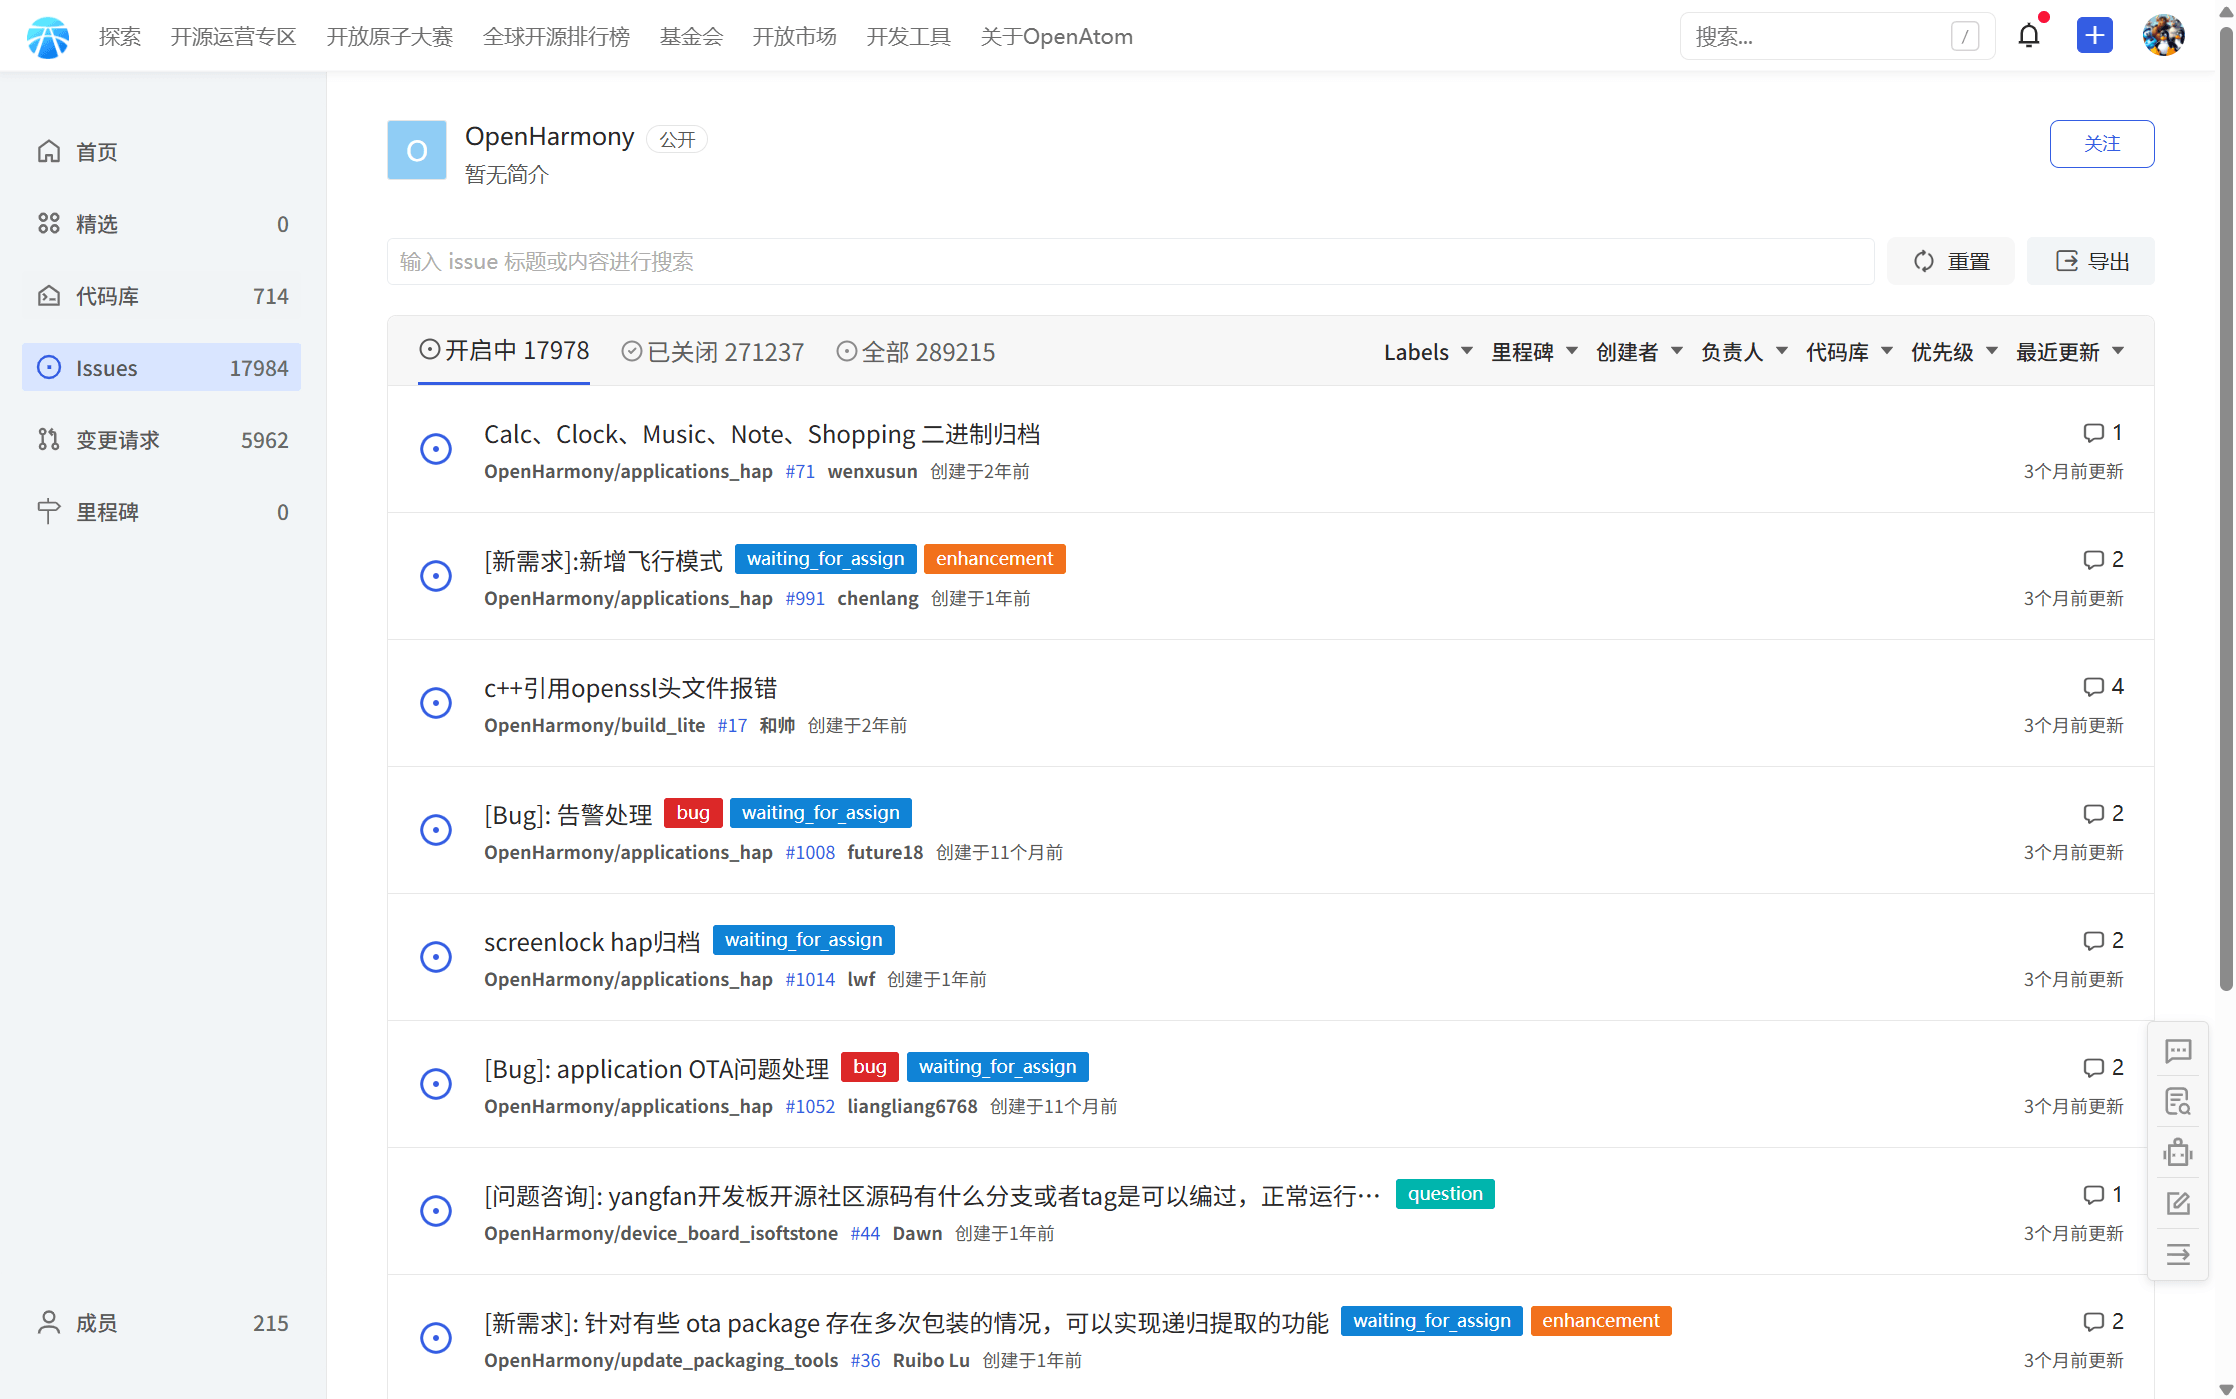Viewport: 2236px width, 1399px height.
Task: Click open-issue icon for Calc、Clock archive issue
Action: point(436,449)
